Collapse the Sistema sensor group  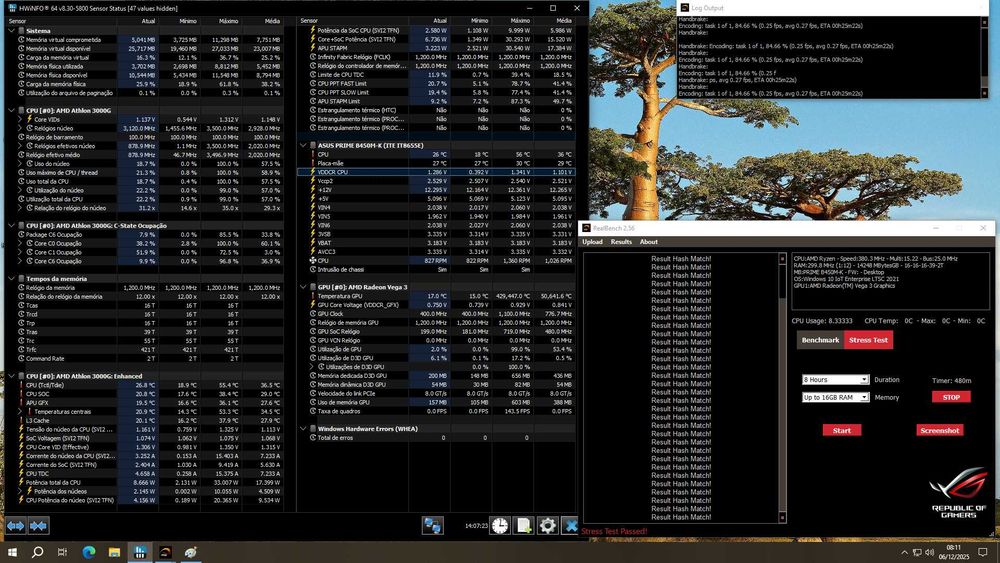coord(11,30)
